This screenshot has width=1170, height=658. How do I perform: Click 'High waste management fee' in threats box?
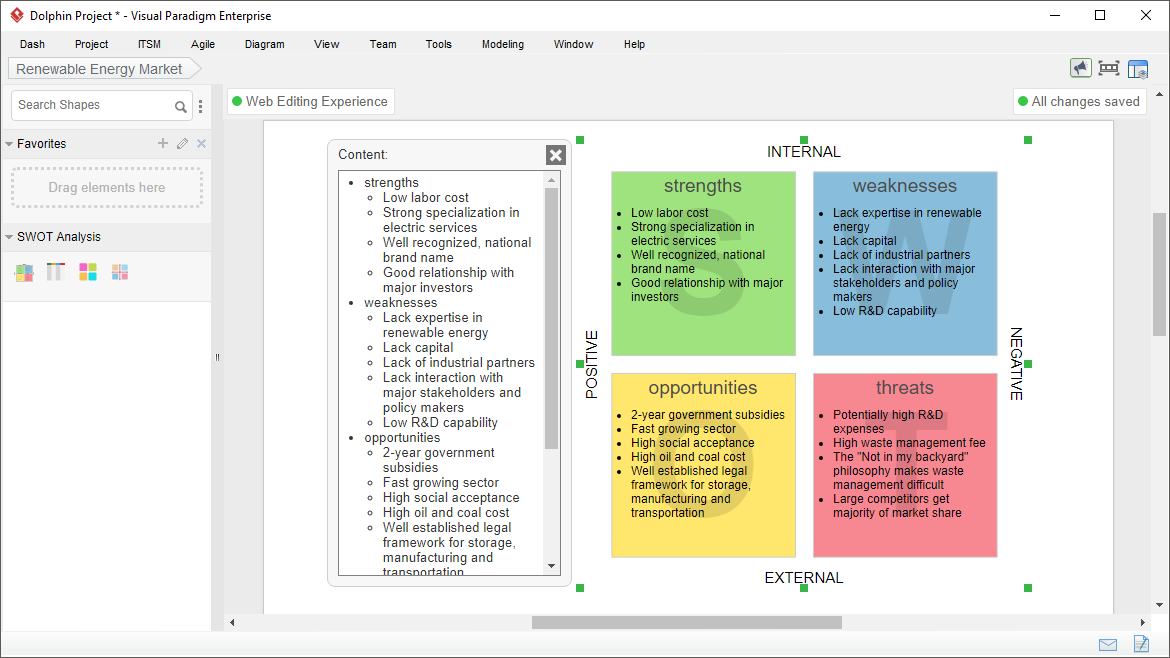pyautogui.click(x=909, y=442)
